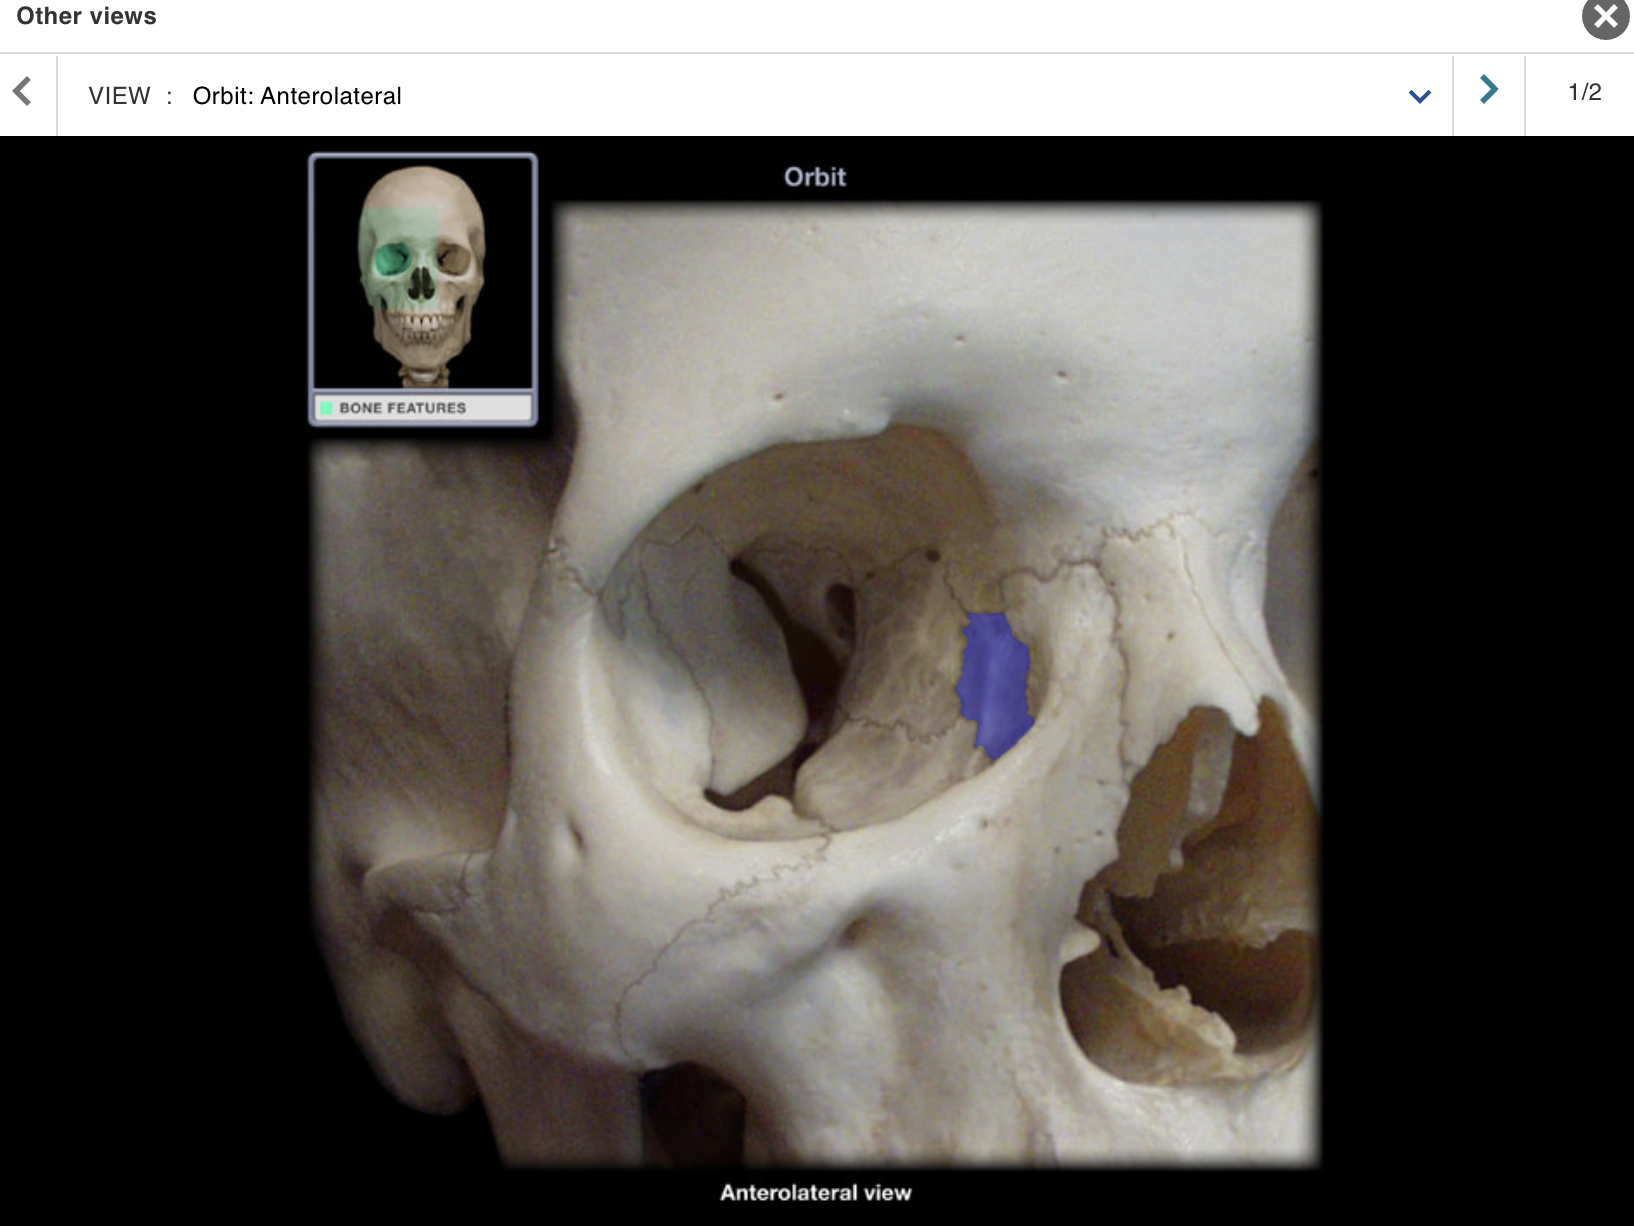The width and height of the screenshot is (1634, 1226).
Task: Click the Orbit title above the image
Action: 815,176
